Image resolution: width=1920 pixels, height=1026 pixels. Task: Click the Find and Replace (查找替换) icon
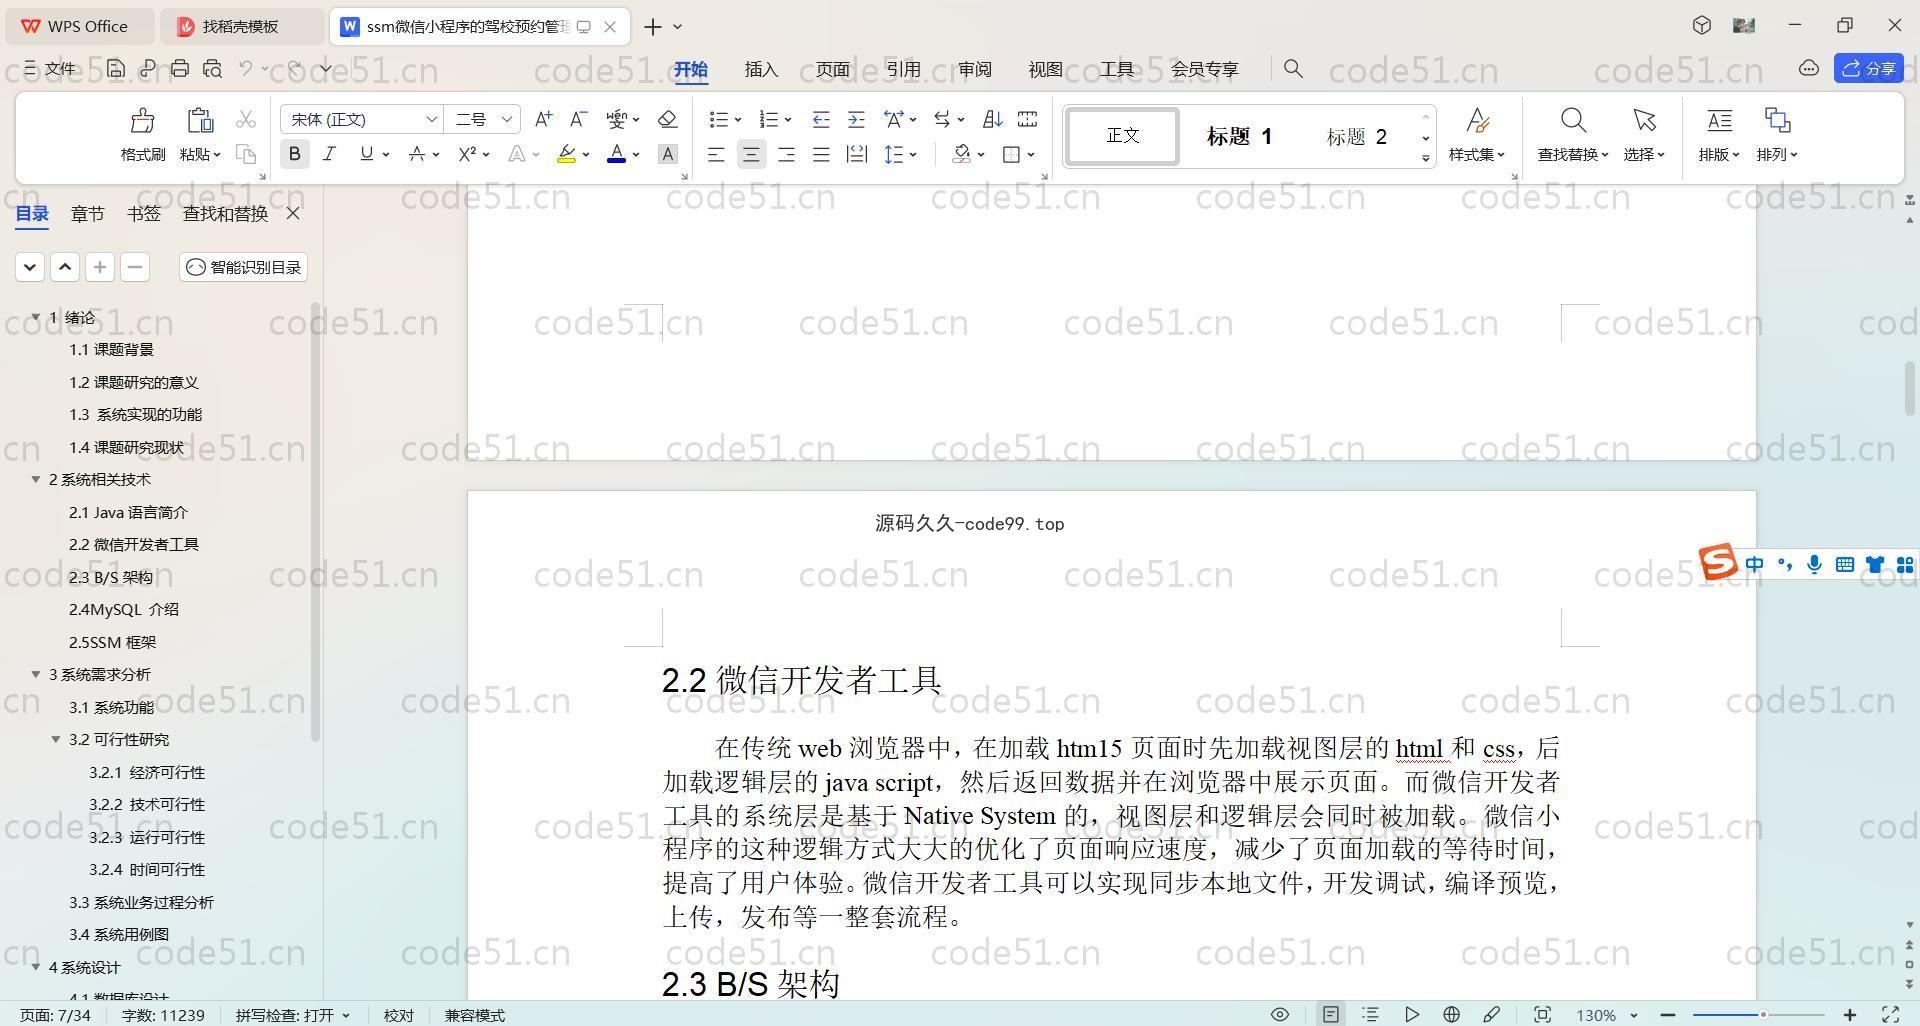click(x=1573, y=121)
